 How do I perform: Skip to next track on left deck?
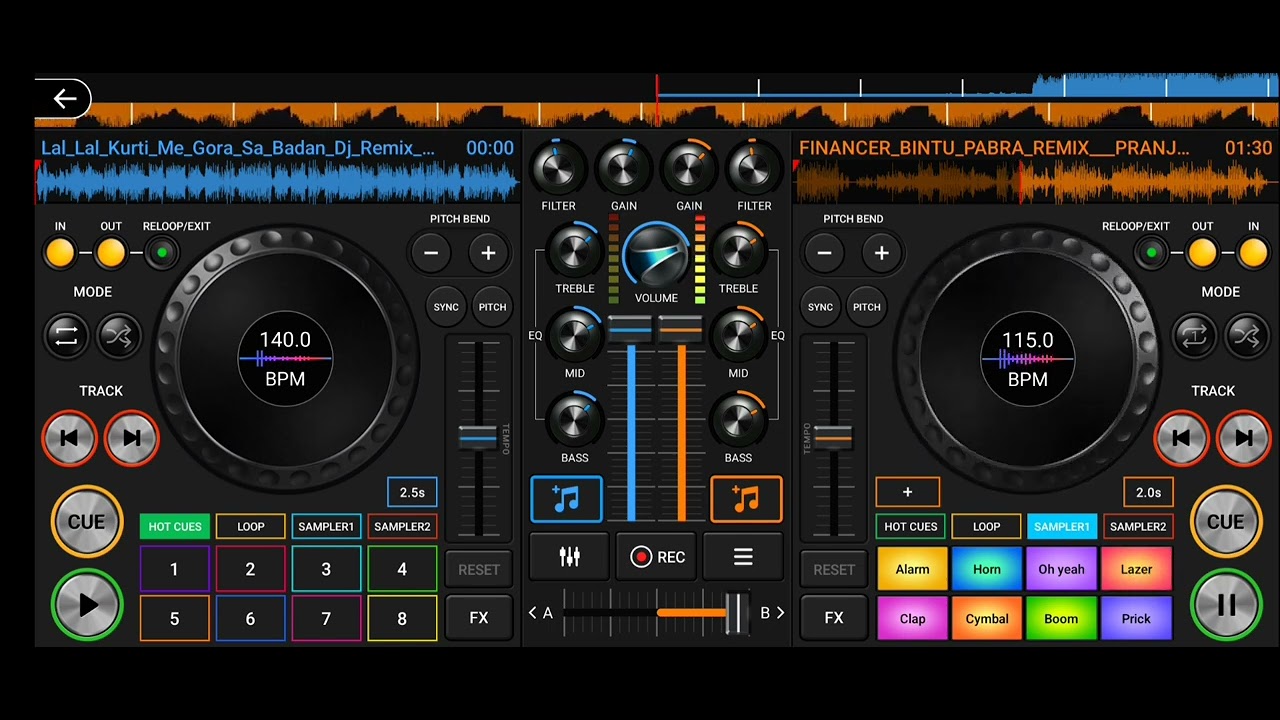(132, 438)
